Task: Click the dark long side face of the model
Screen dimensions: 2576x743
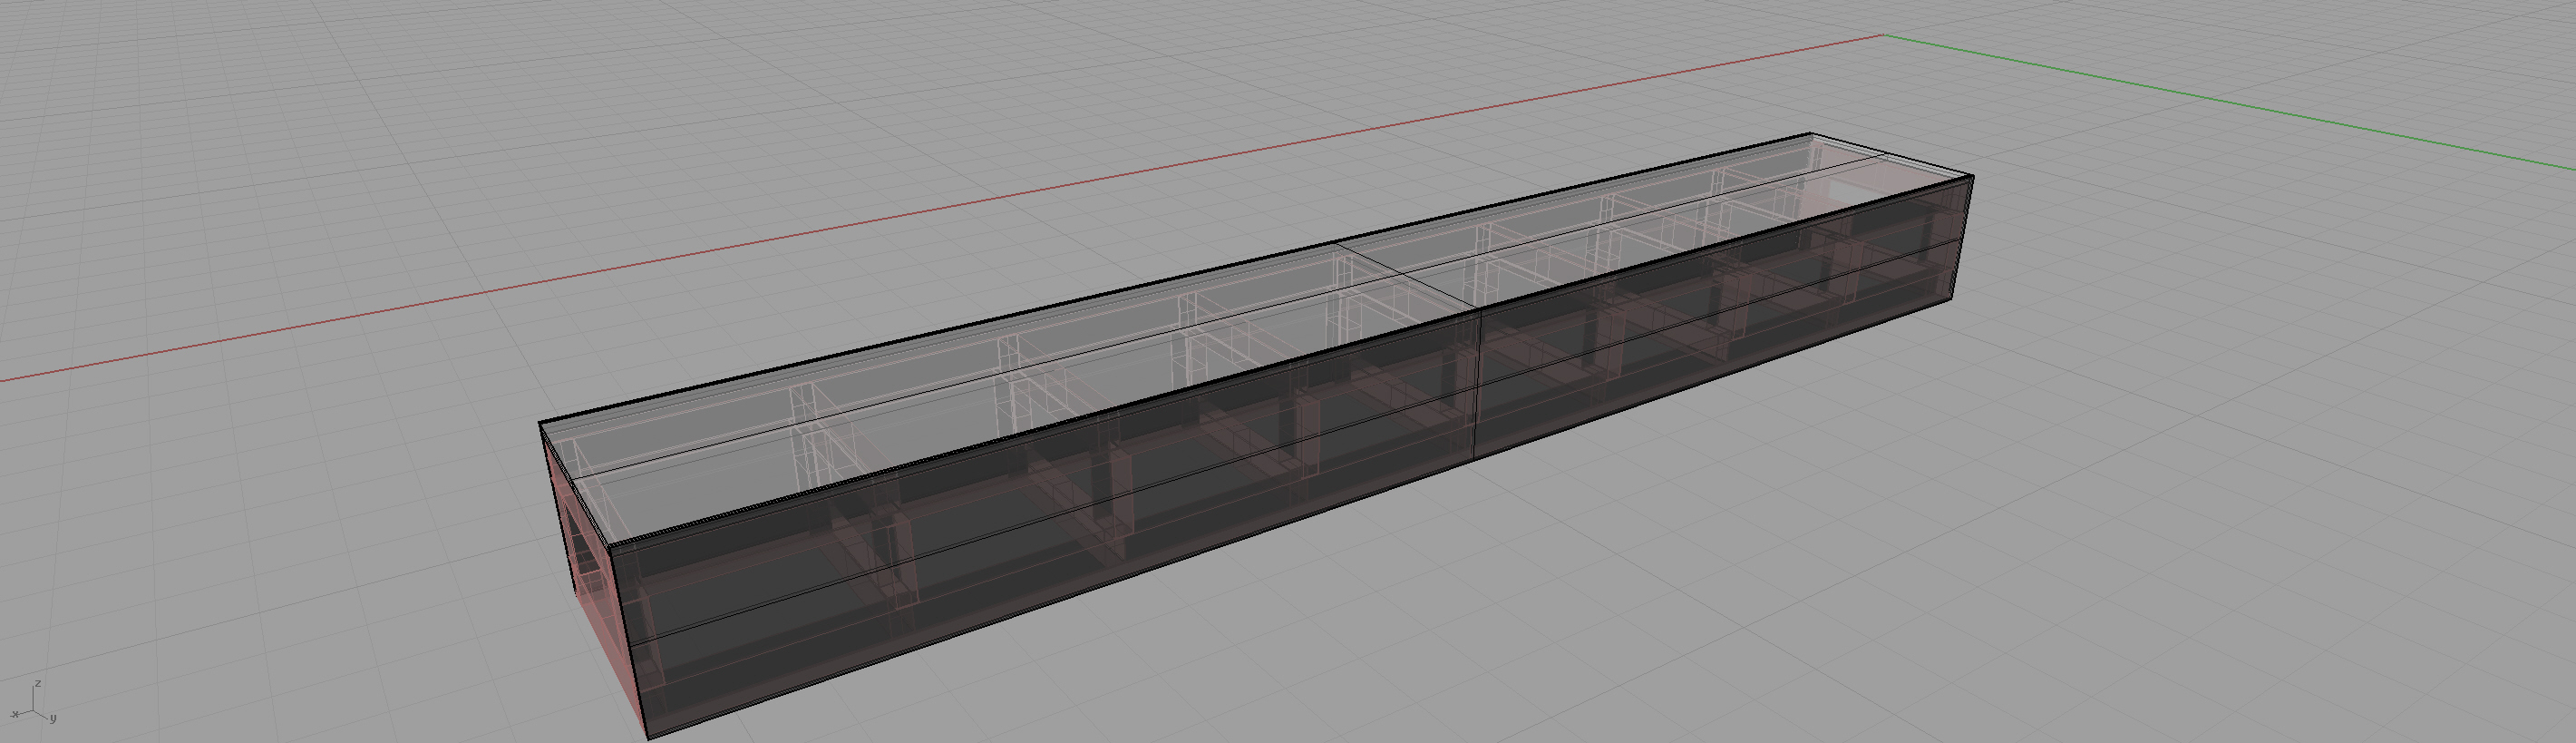Action: [x=1290, y=460]
